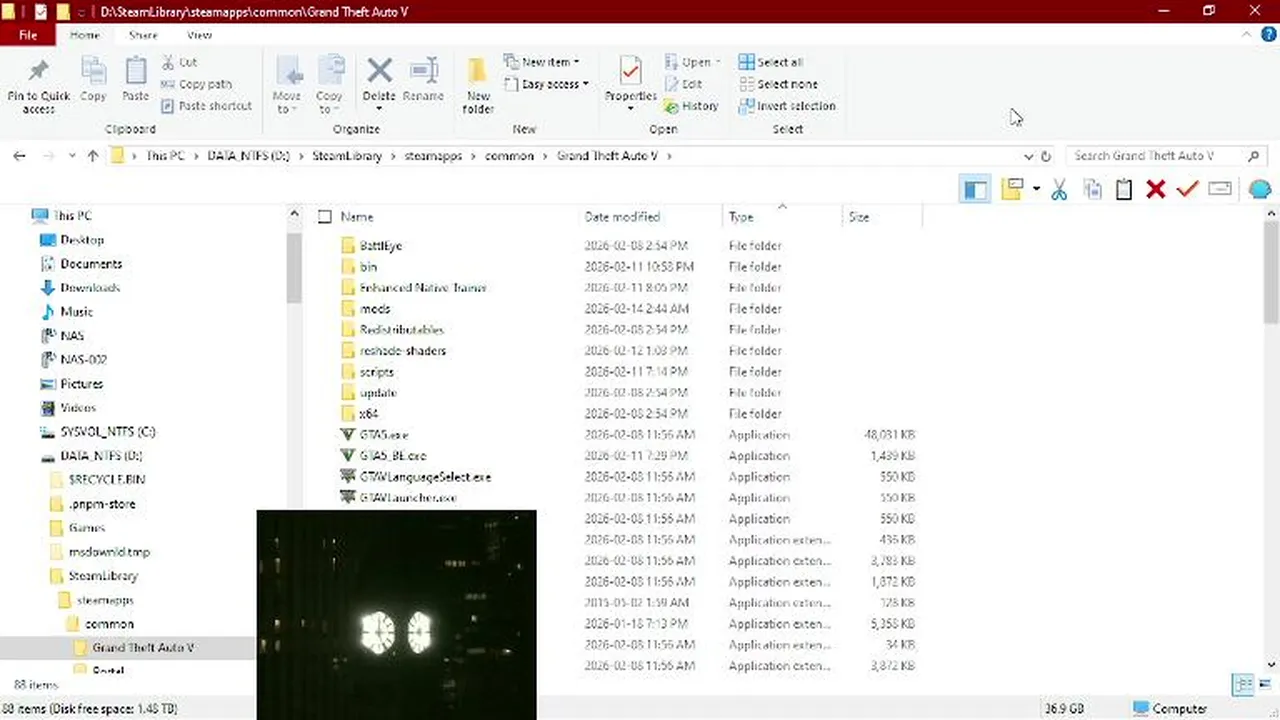1280x720 pixels.
Task: Open the File menu
Action: [x=28, y=35]
